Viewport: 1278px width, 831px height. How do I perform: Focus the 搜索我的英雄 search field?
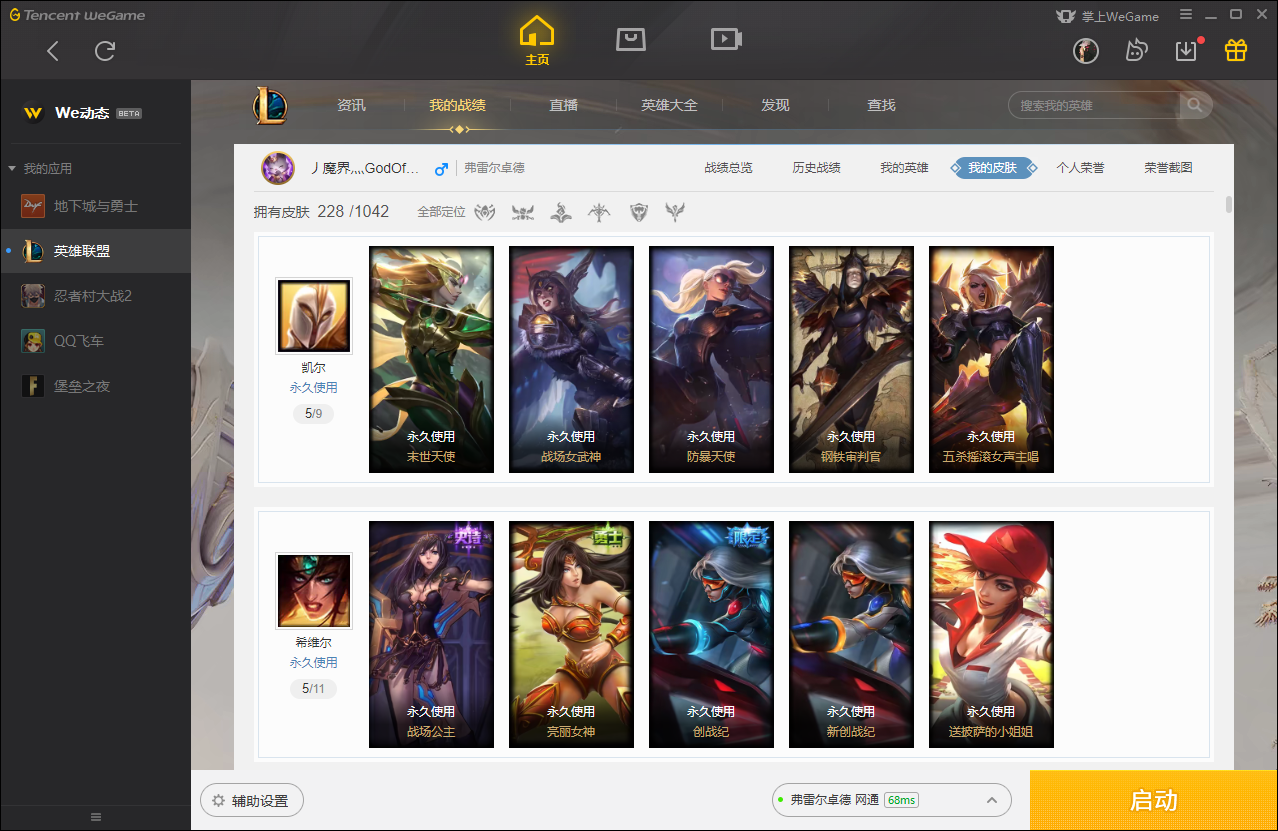1096,105
